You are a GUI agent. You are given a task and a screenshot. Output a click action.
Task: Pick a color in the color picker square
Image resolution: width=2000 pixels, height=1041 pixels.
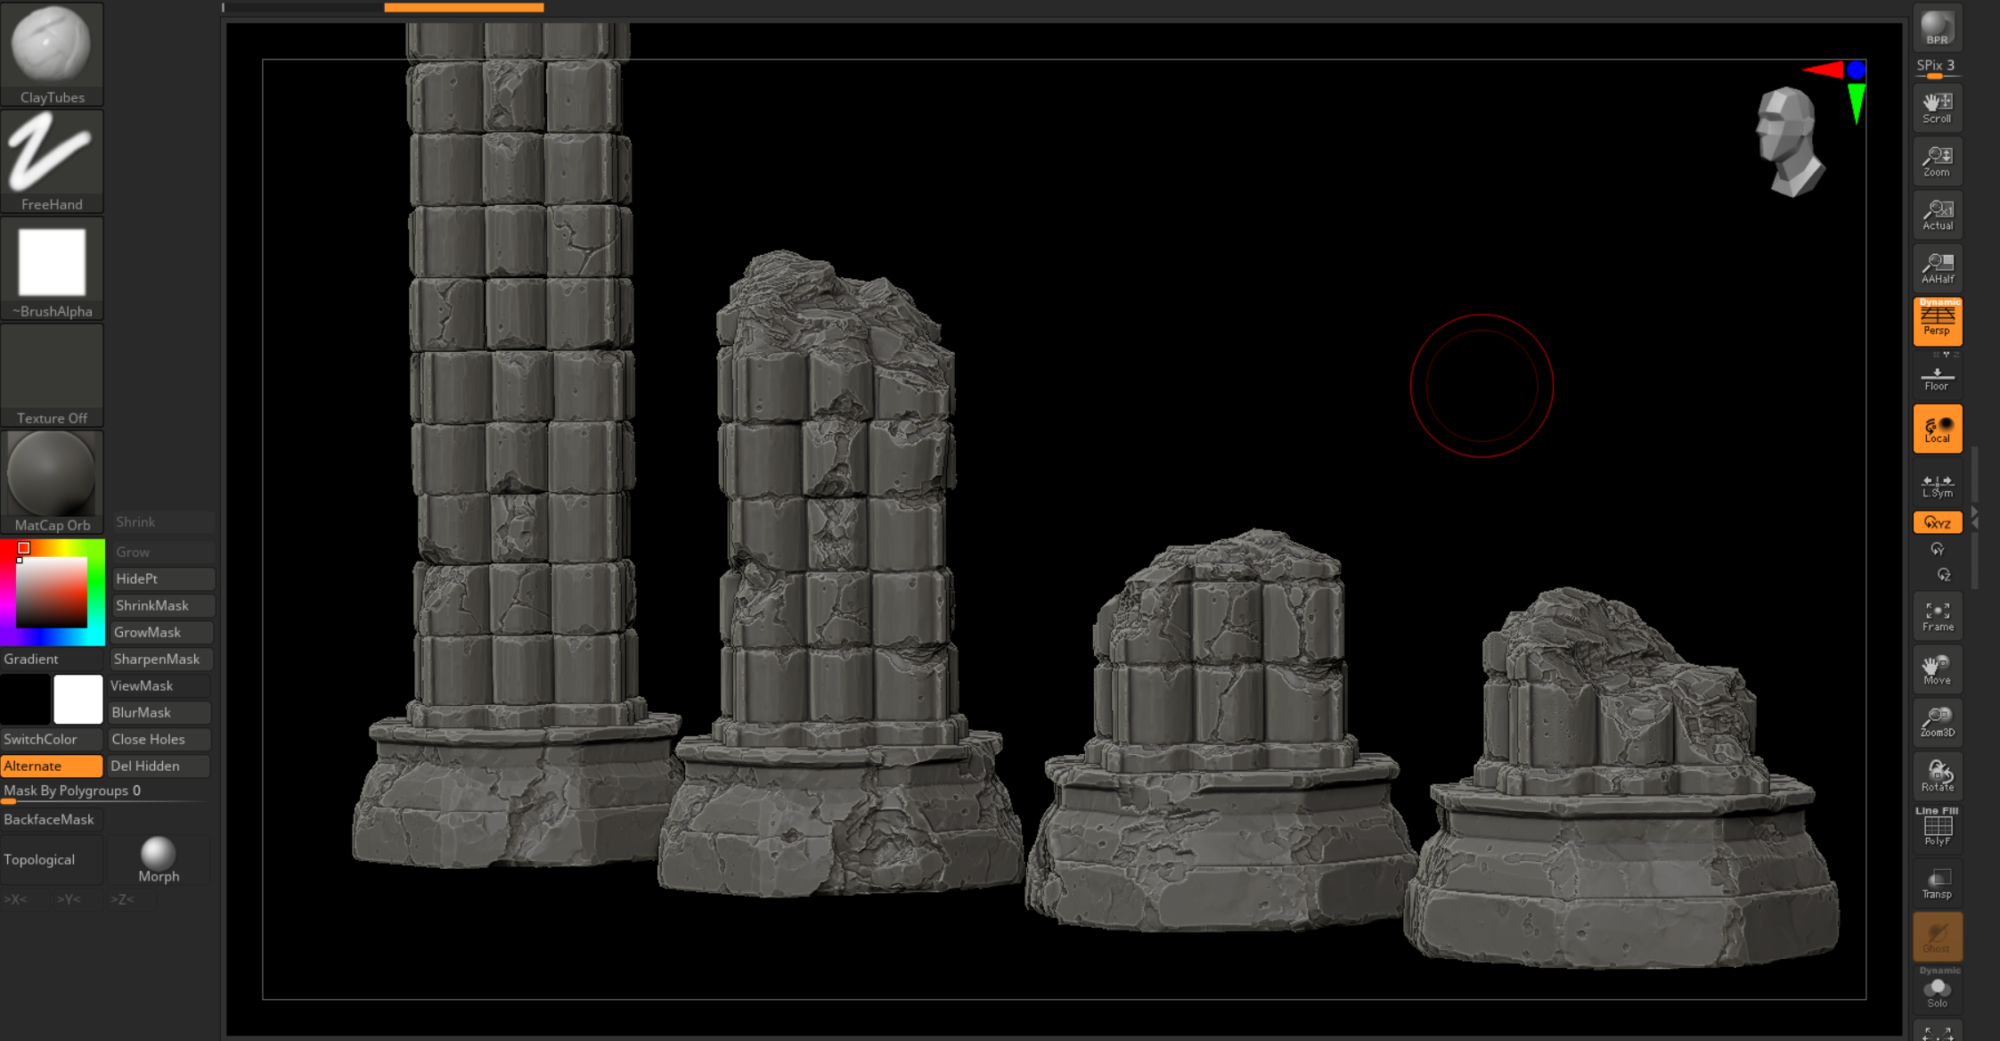[50, 592]
